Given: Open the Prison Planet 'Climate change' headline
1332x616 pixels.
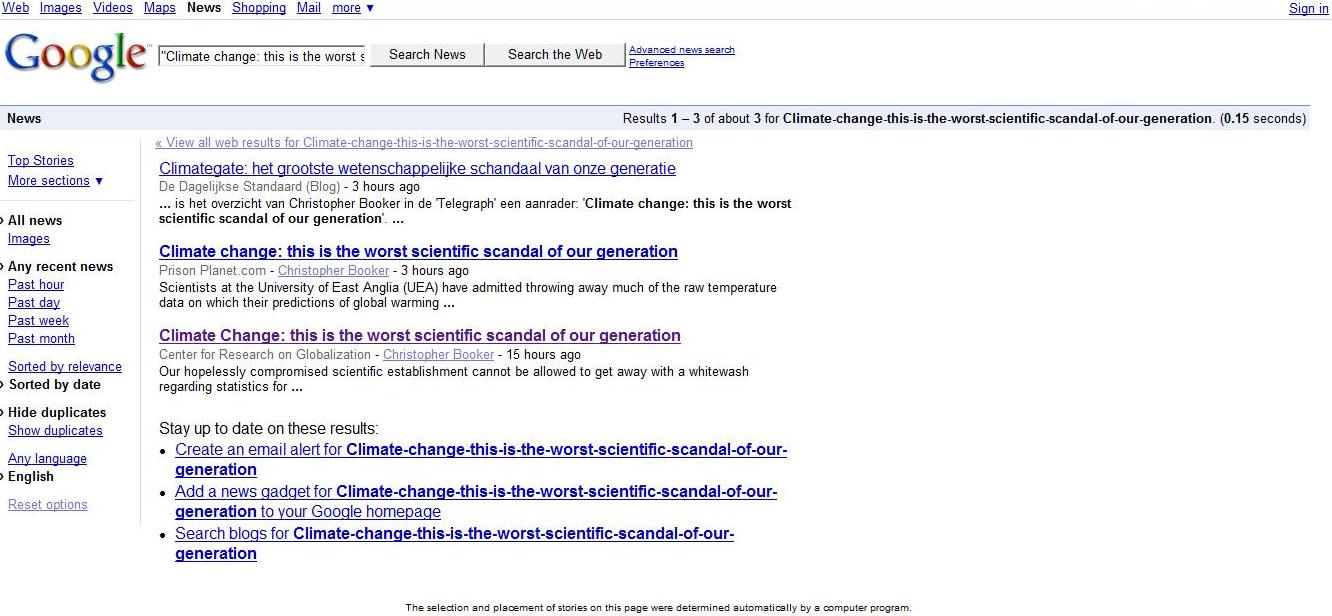Looking at the screenshot, I should coord(418,252).
